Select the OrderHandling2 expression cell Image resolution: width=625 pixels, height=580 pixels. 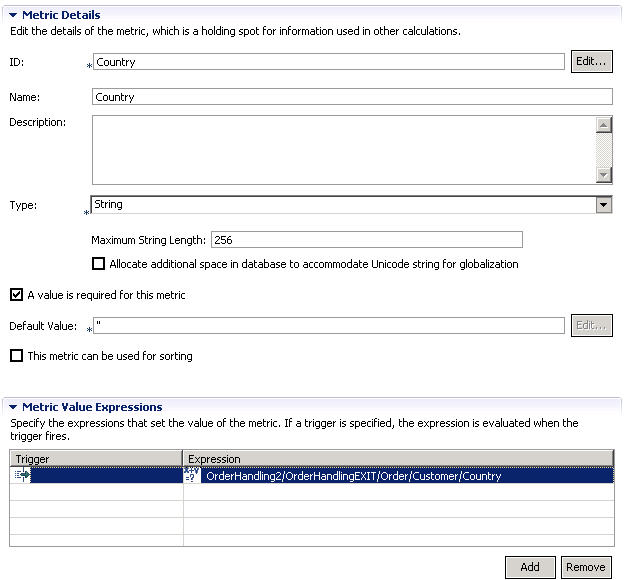(x=400, y=476)
